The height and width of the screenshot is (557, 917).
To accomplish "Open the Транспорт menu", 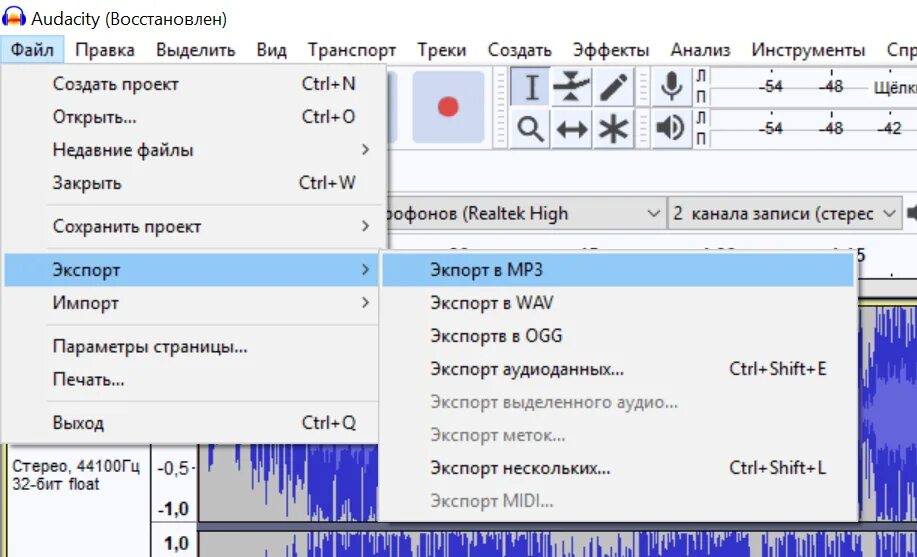I will (x=351, y=50).
